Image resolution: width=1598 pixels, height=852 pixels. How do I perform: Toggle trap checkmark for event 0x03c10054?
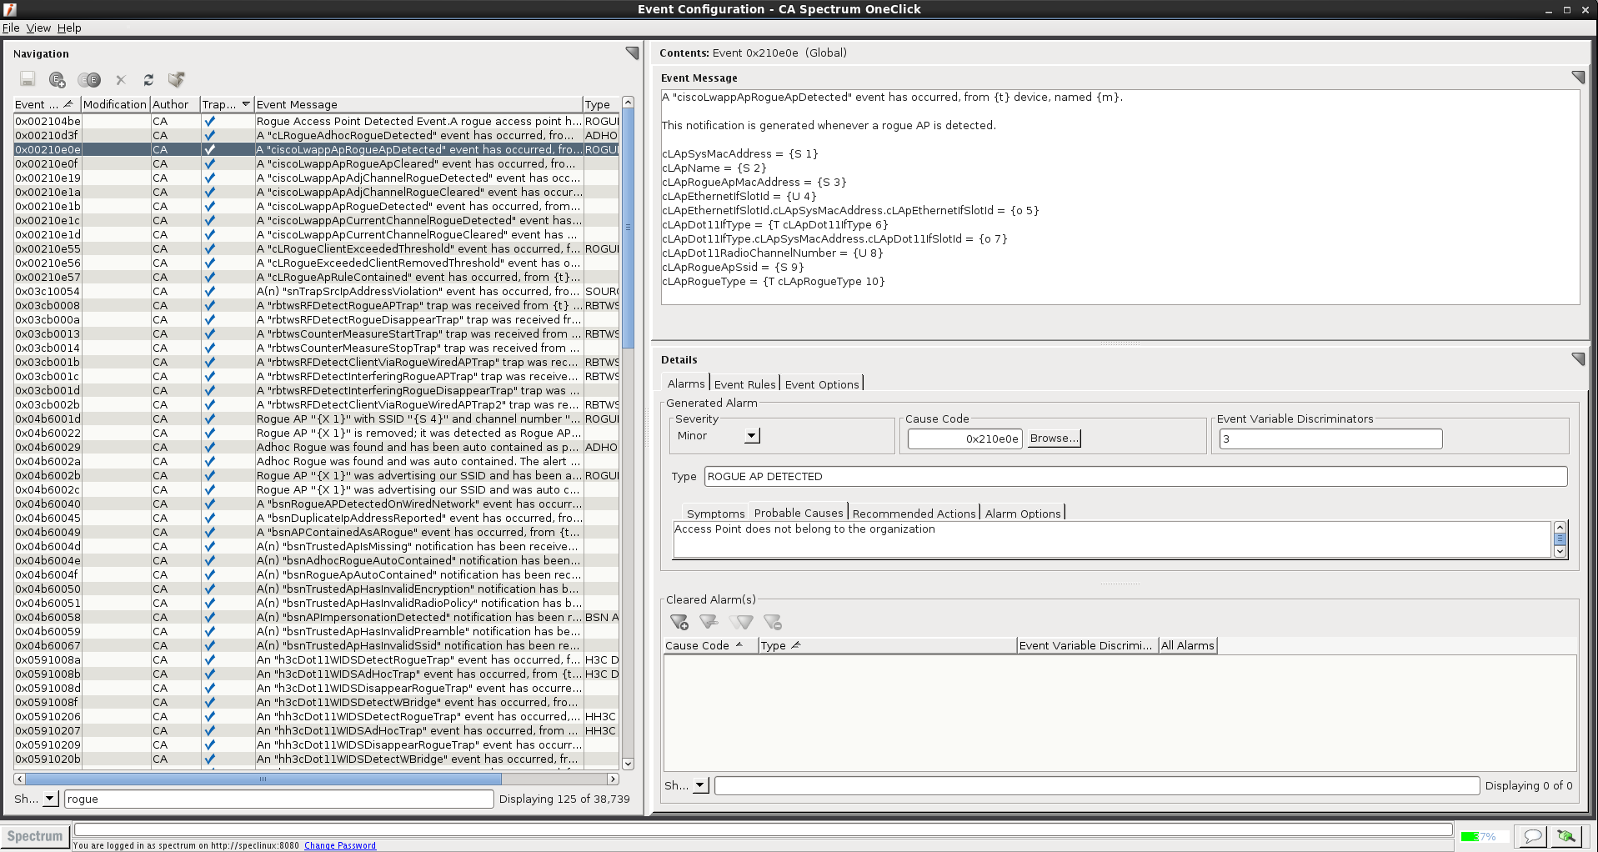[210, 292]
